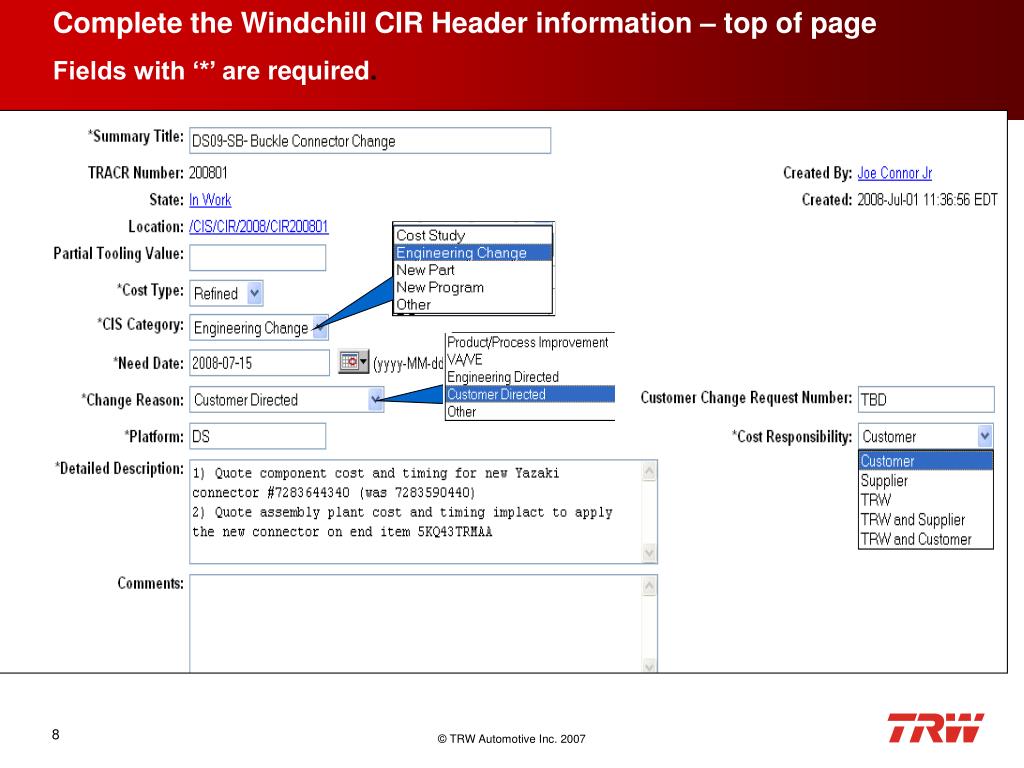This screenshot has width=1024, height=768.
Task: Click the Customer Change Request Number field
Action: [x=926, y=400]
